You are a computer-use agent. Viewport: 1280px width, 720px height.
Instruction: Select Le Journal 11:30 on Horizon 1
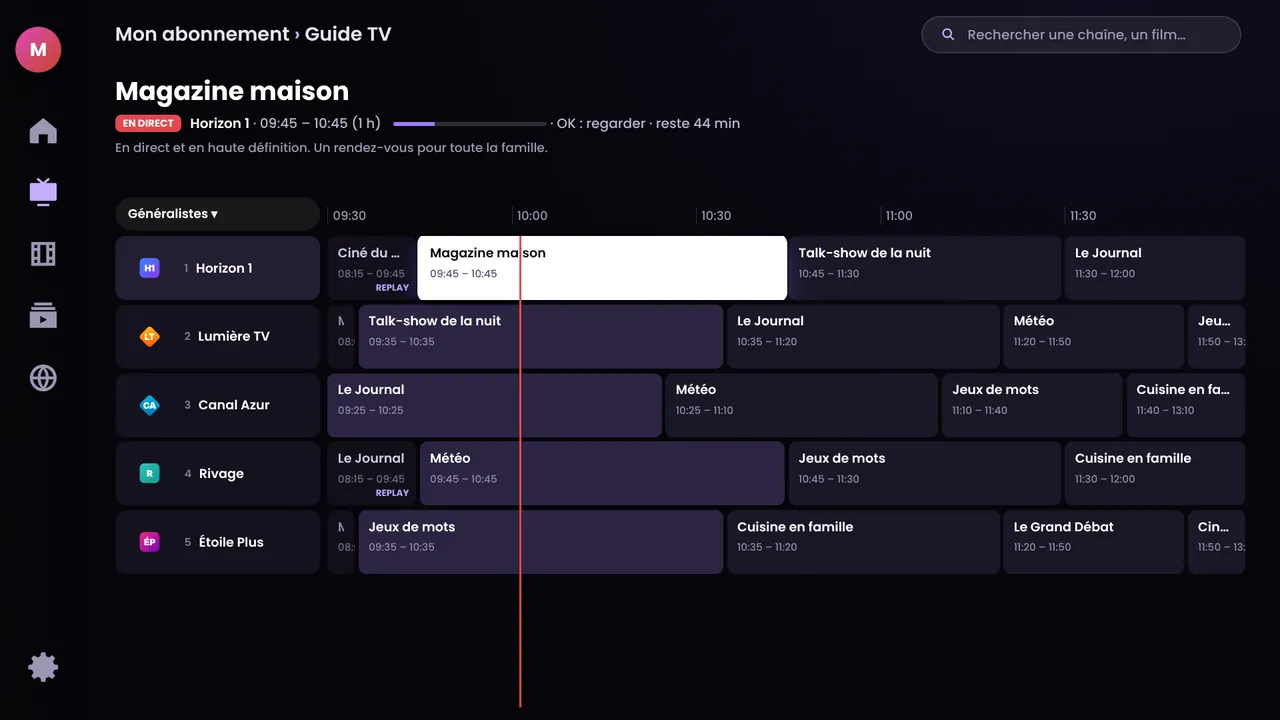pos(1155,268)
